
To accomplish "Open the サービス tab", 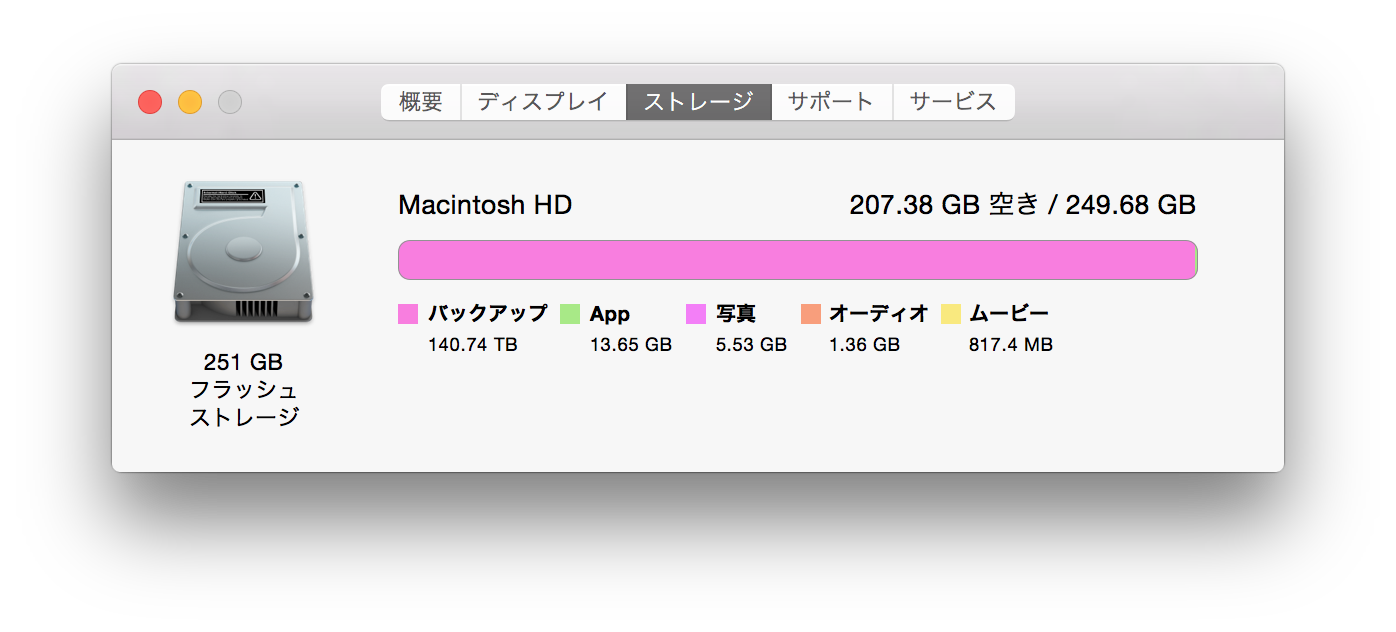I will (953, 102).
